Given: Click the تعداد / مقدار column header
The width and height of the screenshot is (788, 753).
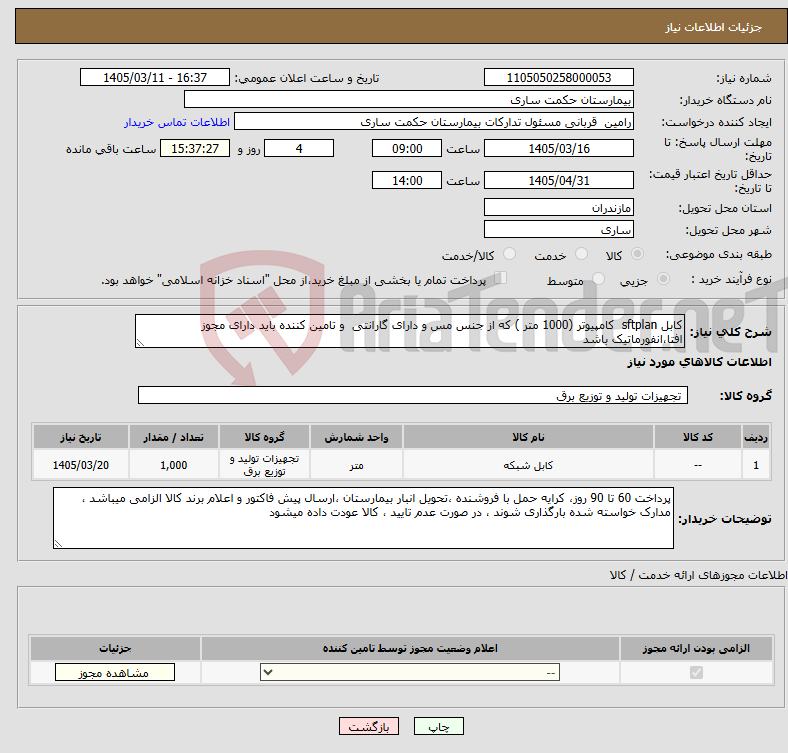Looking at the screenshot, I should coord(173,437).
